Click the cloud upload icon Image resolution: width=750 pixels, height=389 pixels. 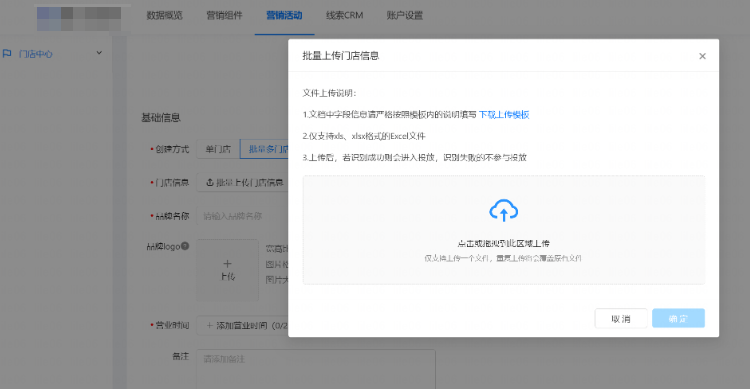[x=503, y=211]
